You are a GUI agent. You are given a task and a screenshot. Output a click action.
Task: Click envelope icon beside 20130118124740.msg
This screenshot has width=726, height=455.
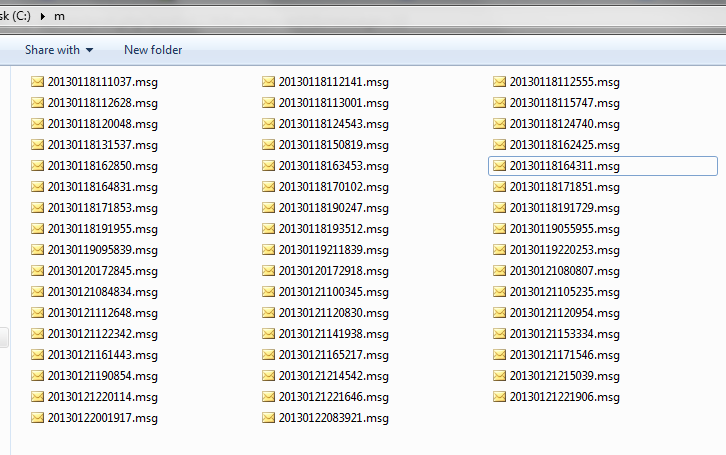coord(500,124)
